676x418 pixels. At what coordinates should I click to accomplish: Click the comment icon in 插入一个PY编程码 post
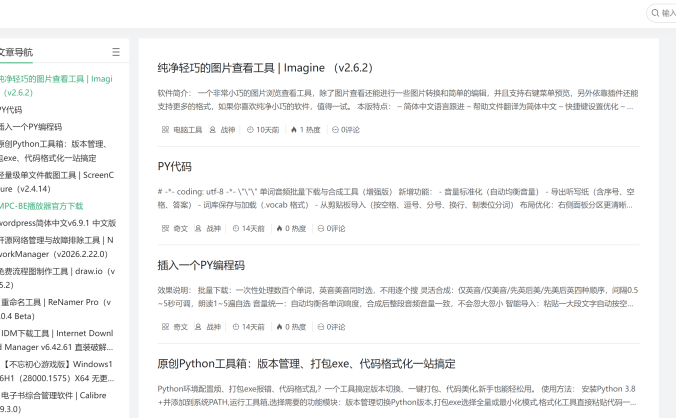pos(321,327)
